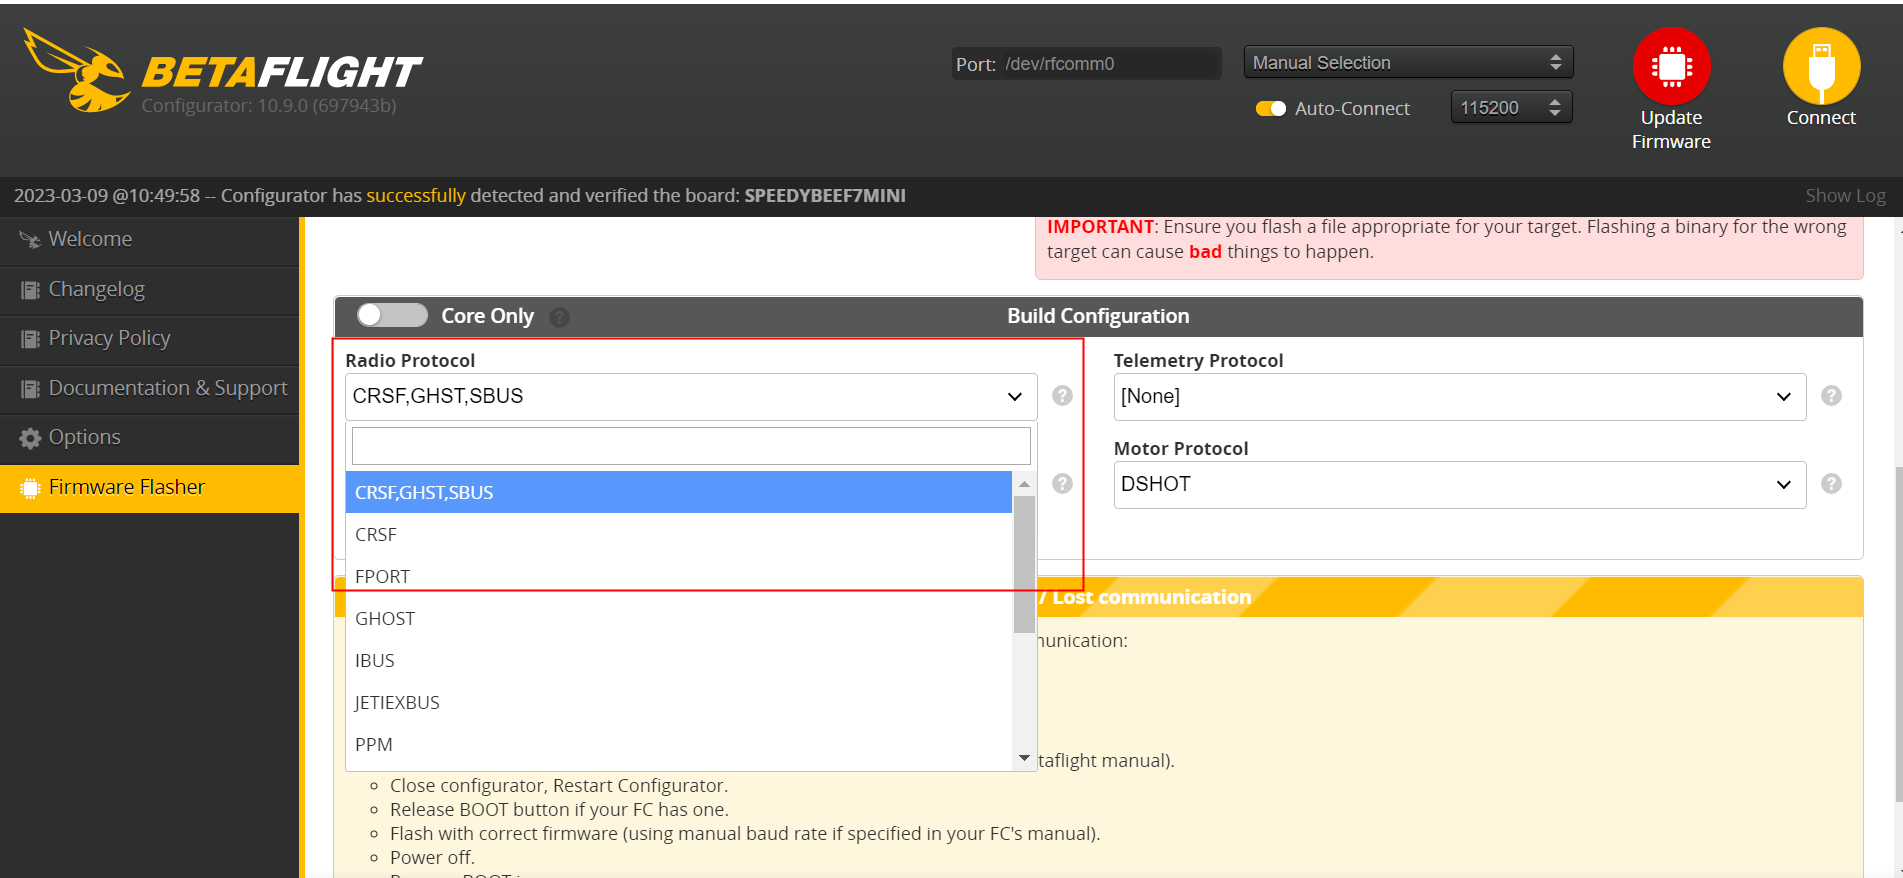
Task: Click the Connect USB icon
Action: pos(1821,66)
